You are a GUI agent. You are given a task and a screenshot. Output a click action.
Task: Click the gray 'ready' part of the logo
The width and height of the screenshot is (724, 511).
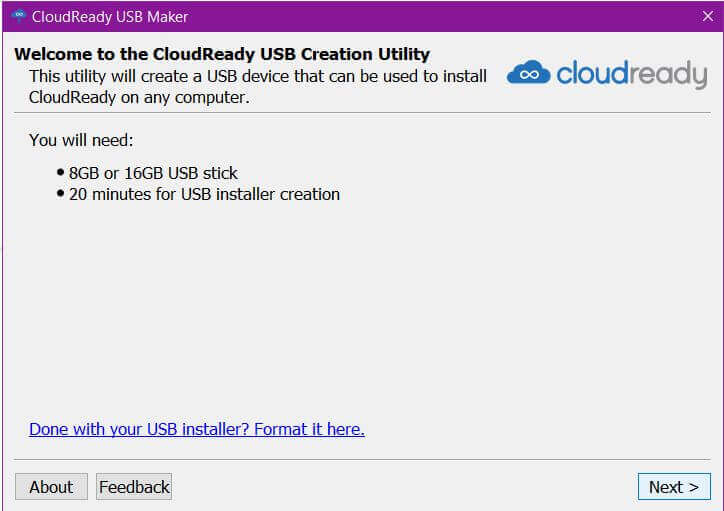tap(668, 74)
